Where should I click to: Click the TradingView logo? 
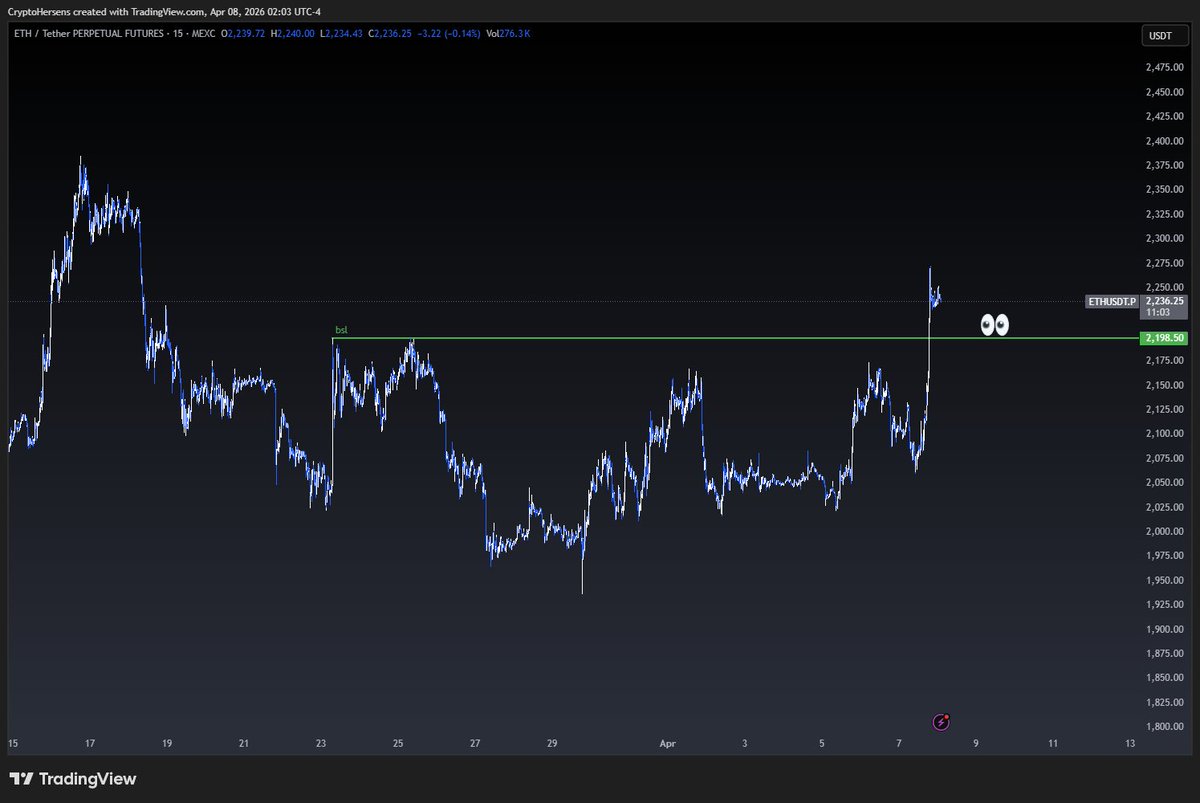(72, 779)
